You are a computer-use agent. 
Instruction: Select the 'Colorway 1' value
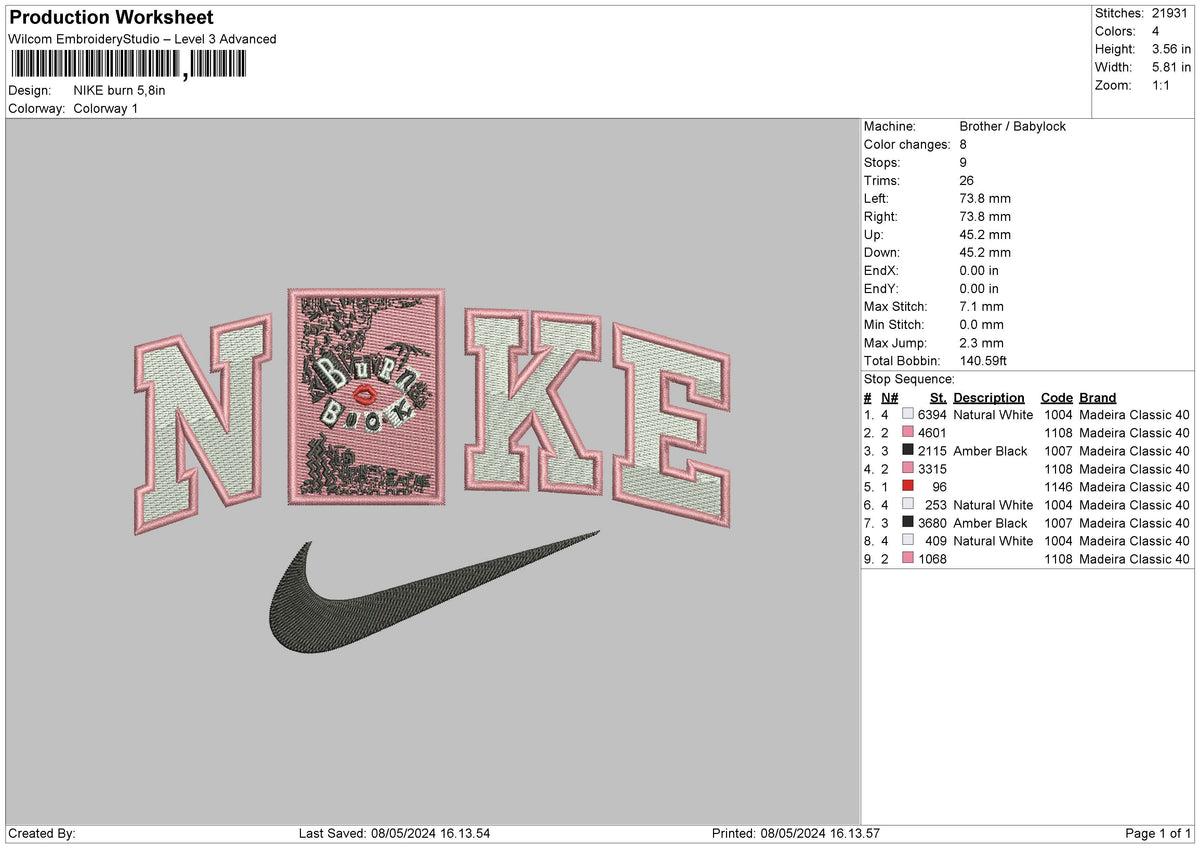point(106,108)
